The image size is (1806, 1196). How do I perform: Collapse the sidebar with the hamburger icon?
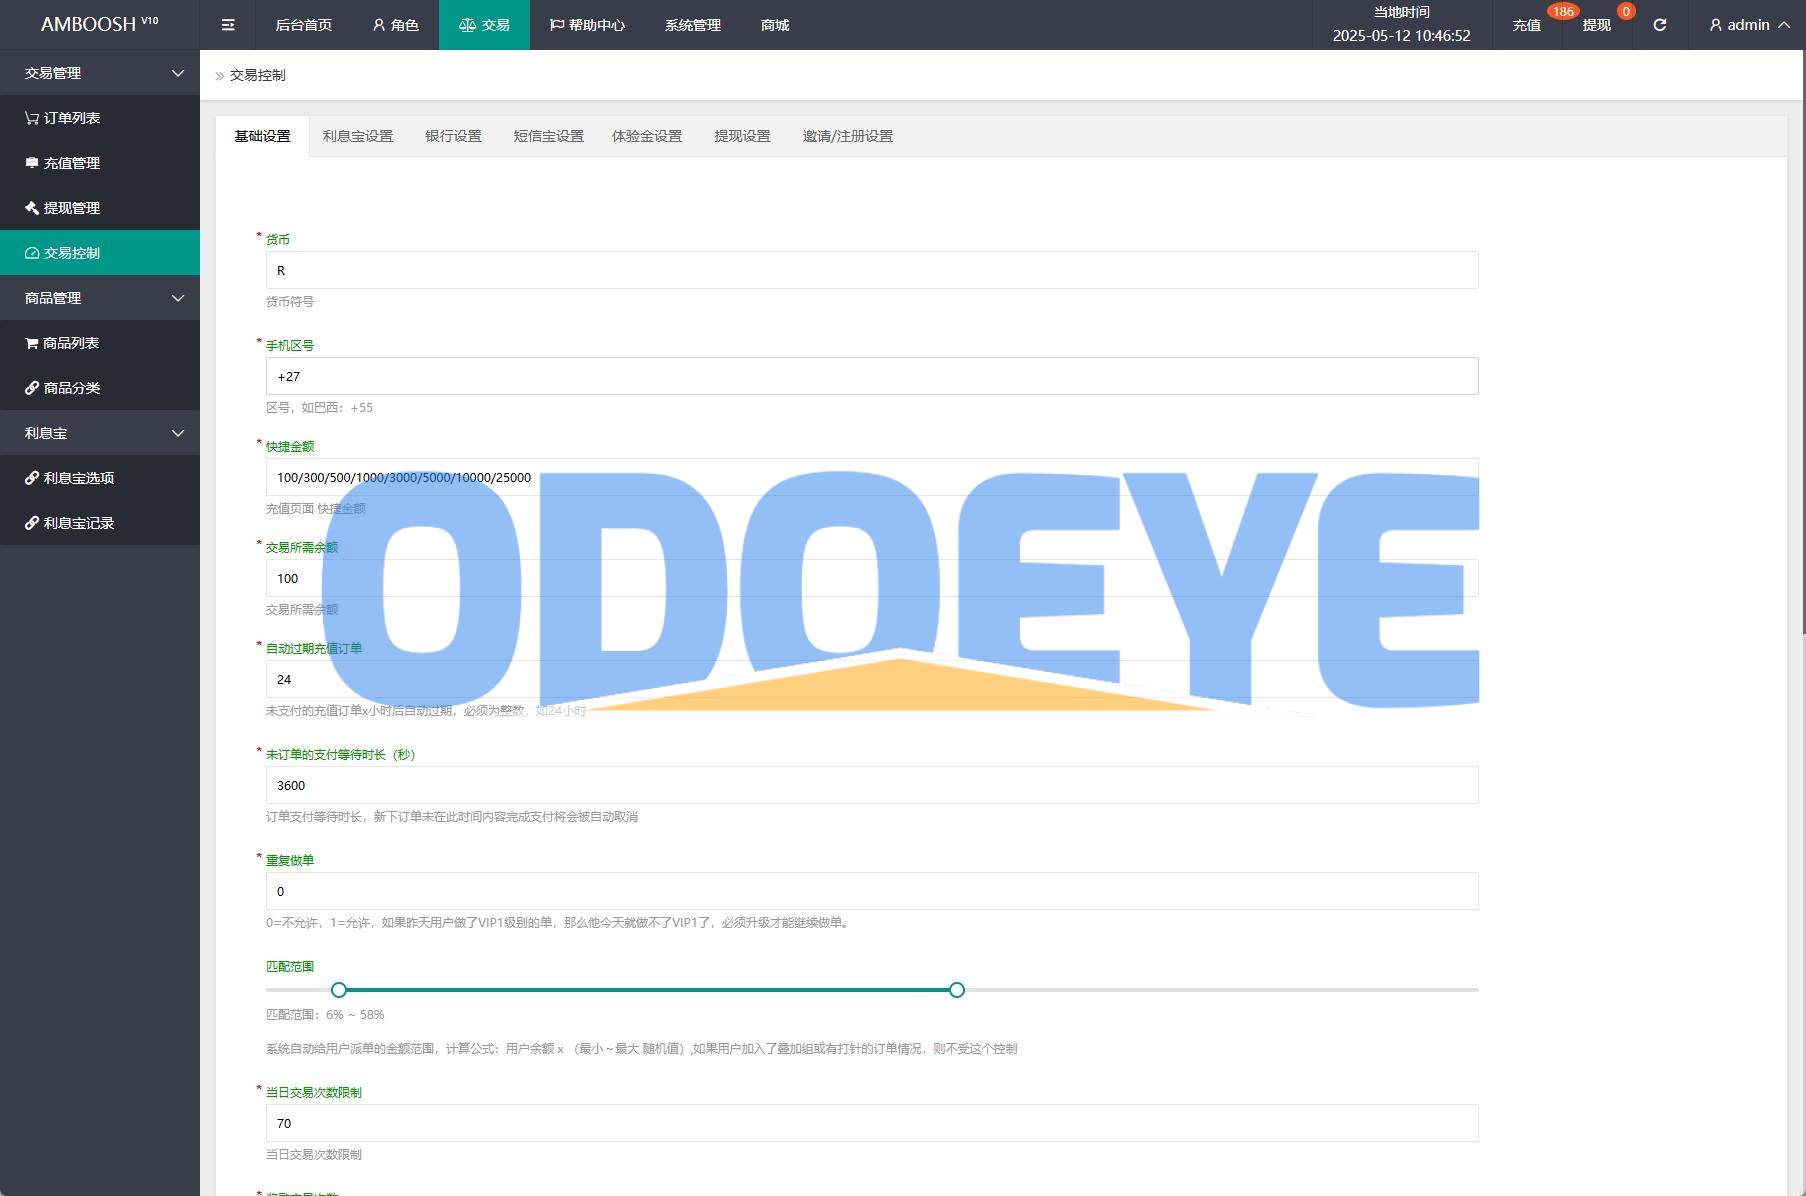coord(228,25)
